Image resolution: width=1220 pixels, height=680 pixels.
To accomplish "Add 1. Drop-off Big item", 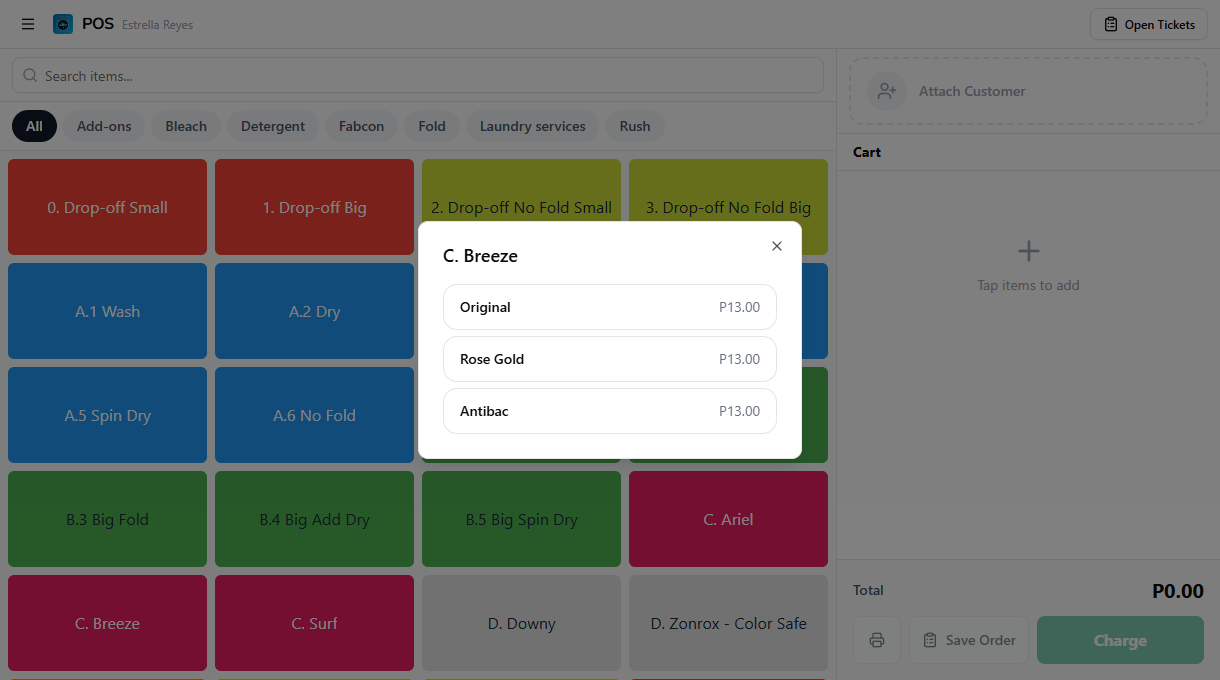I will (314, 207).
